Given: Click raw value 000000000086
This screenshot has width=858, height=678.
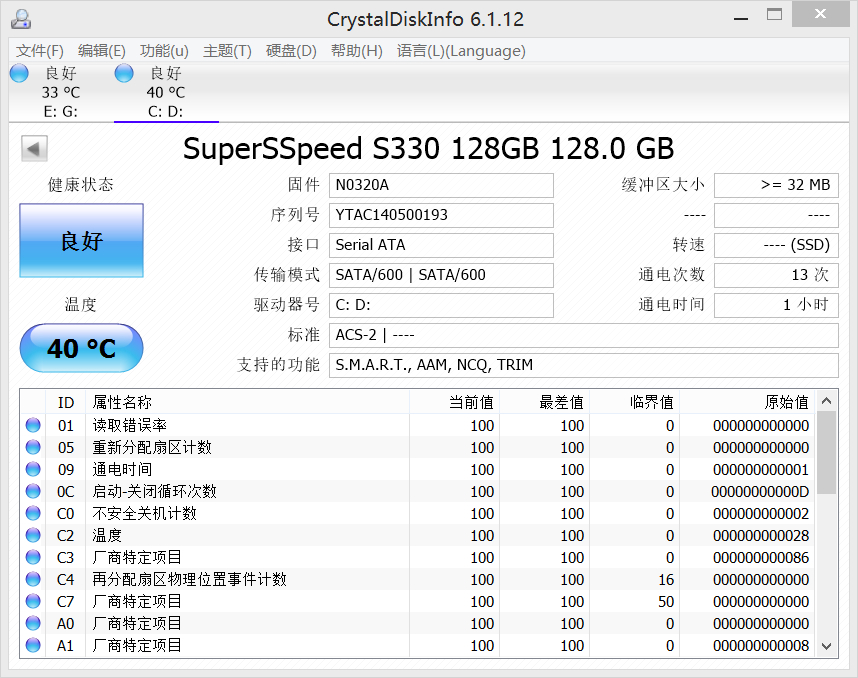Looking at the screenshot, I should tap(761, 558).
